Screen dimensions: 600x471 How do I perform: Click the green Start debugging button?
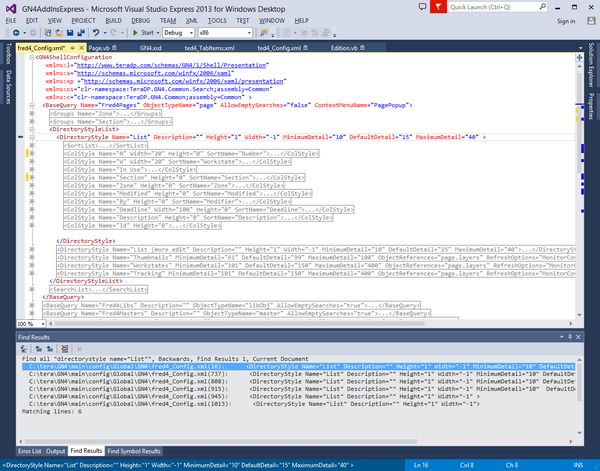[x=143, y=33]
